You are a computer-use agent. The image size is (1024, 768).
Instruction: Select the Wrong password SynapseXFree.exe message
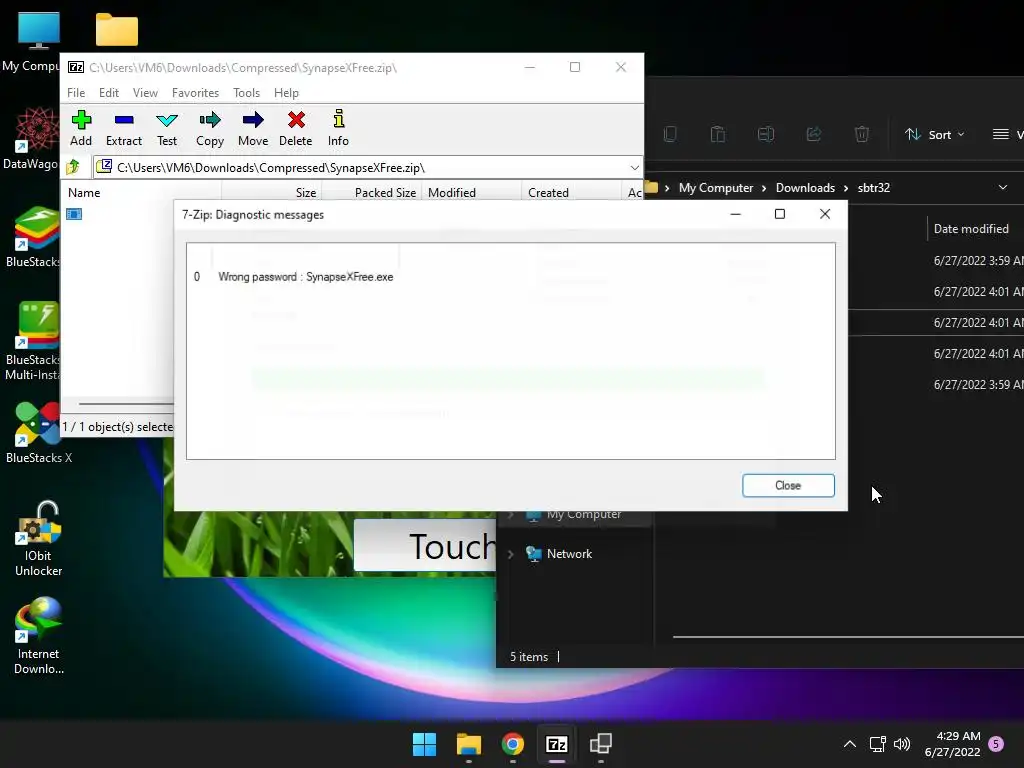pyautogui.click(x=306, y=277)
